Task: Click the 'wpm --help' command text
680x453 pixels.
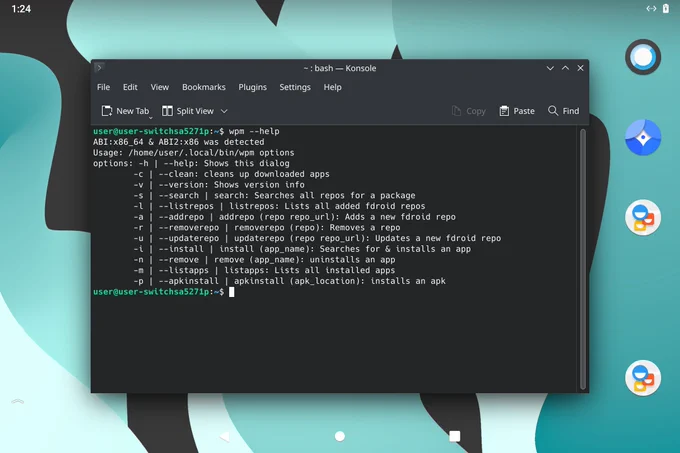Action: pos(254,131)
